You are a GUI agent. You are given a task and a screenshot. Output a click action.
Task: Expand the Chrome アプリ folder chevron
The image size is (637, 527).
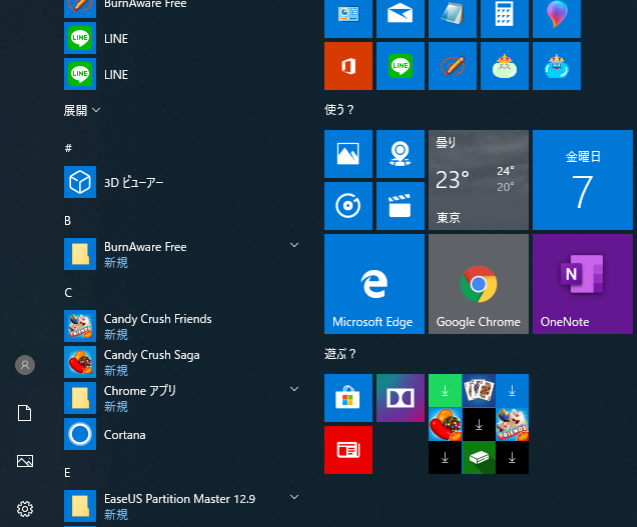pyautogui.click(x=294, y=389)
